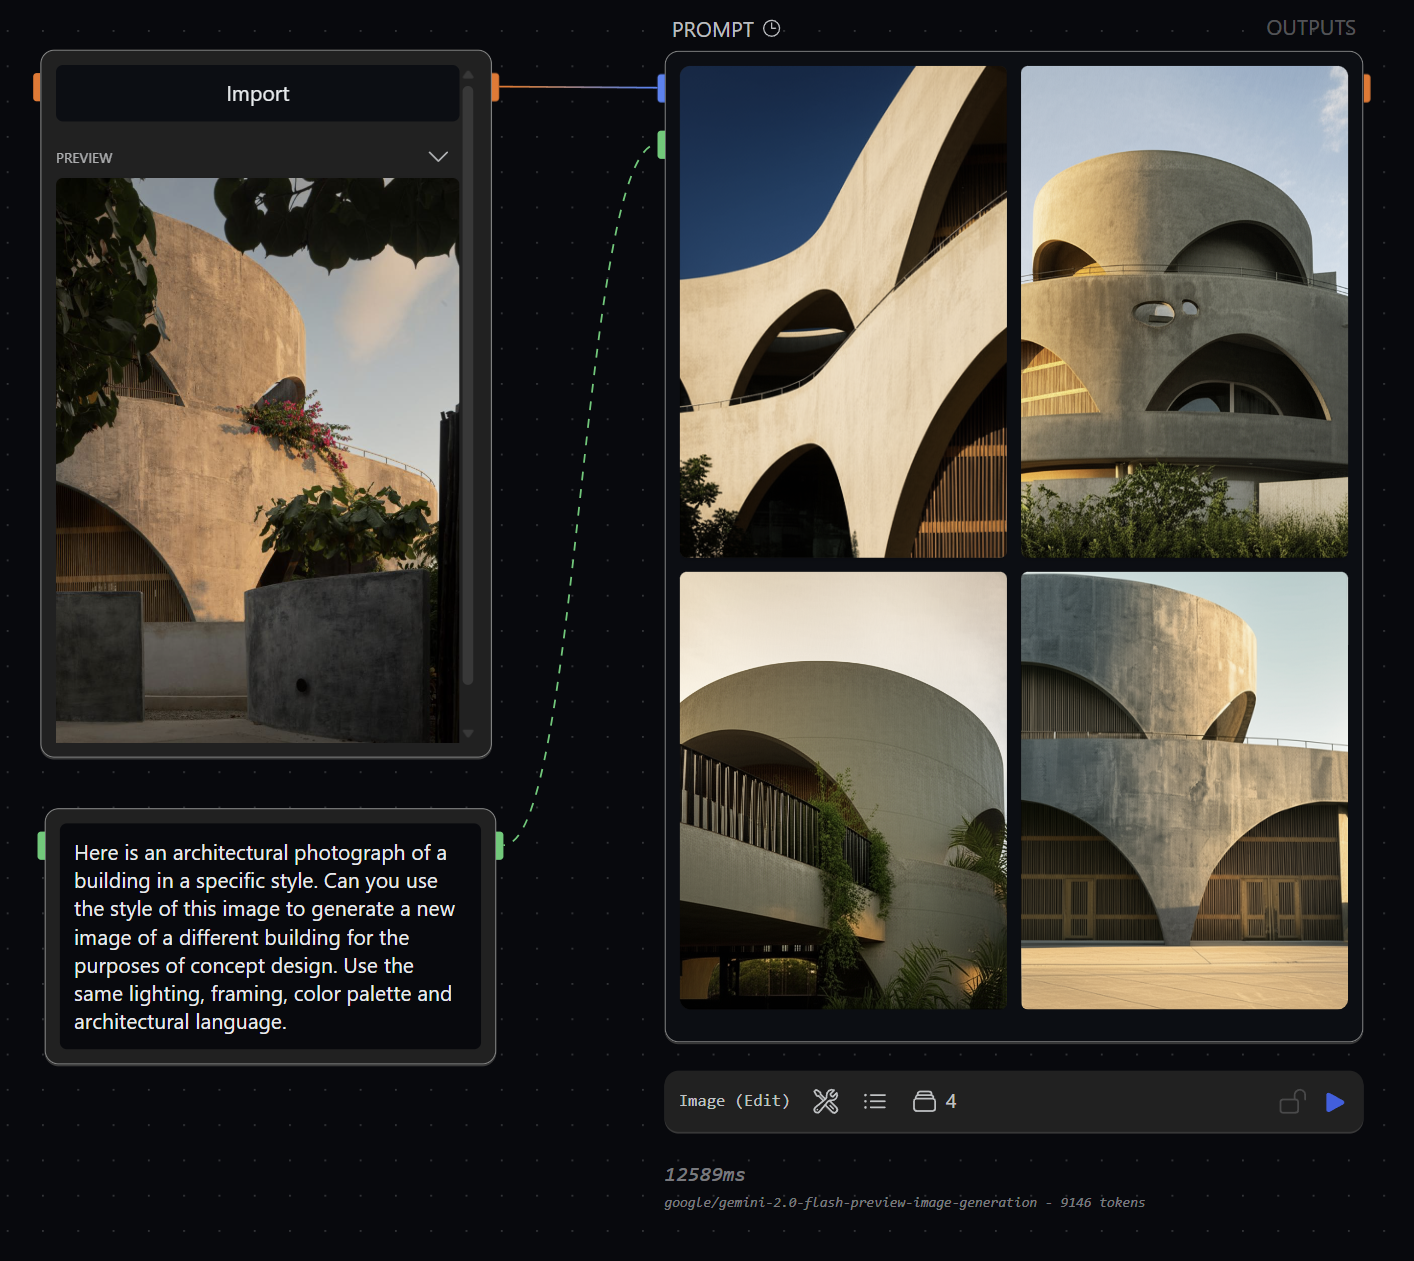Select the green text input port on prompt node
The height and width of the screenshot is (1261, 1414).
pyautogui.click(x=661, y=145)
